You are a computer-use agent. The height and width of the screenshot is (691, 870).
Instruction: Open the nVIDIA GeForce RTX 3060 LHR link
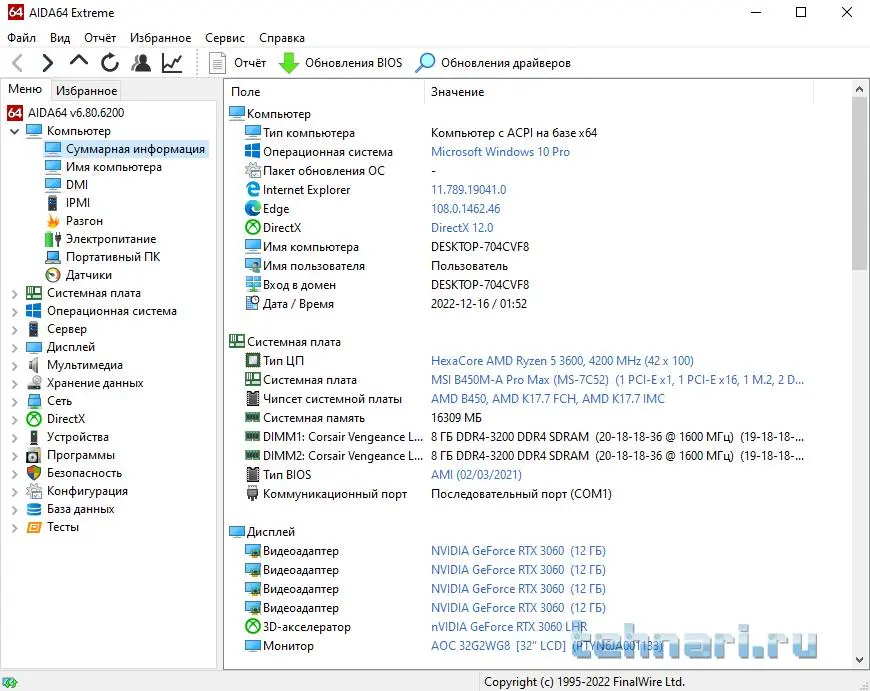[509, 627]
